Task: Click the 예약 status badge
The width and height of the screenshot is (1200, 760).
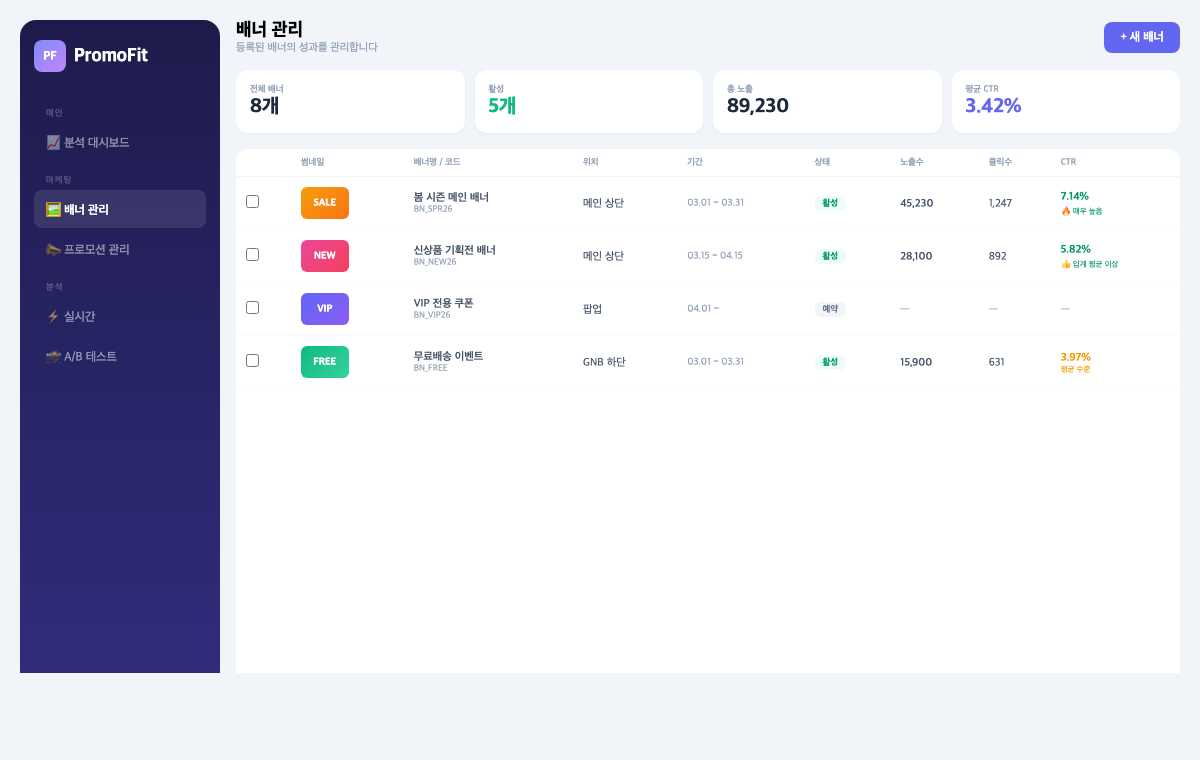Action: [x=830, y=309]
